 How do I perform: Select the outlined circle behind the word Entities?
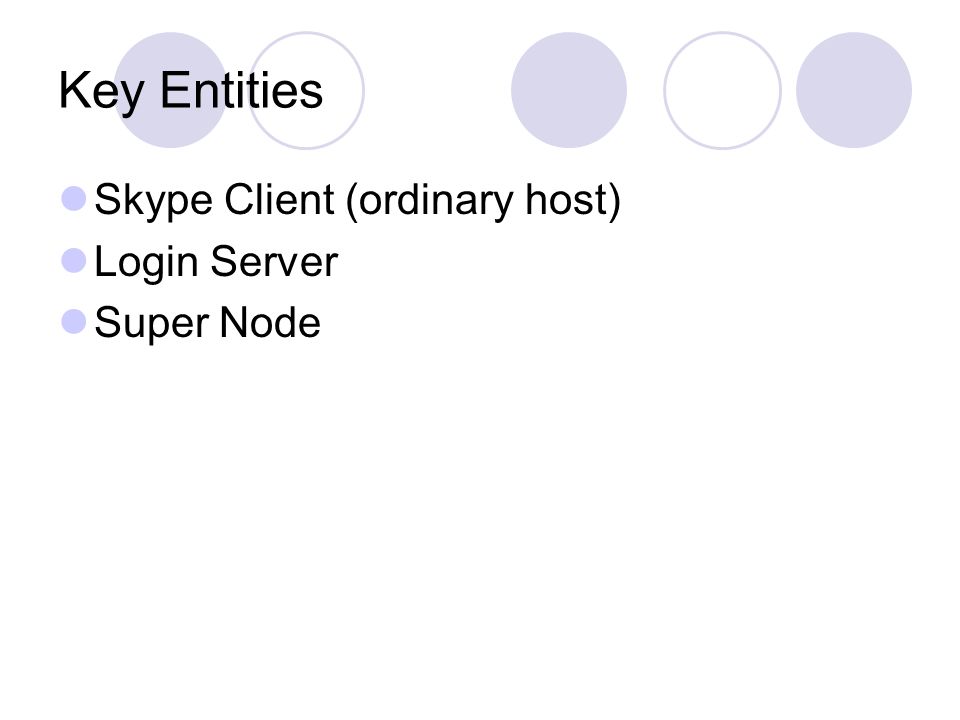pos(306,90)
